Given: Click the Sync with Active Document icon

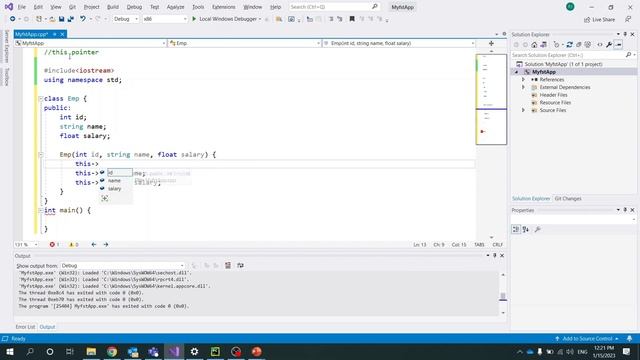Looking at the screenshot, I should [569, 45].
